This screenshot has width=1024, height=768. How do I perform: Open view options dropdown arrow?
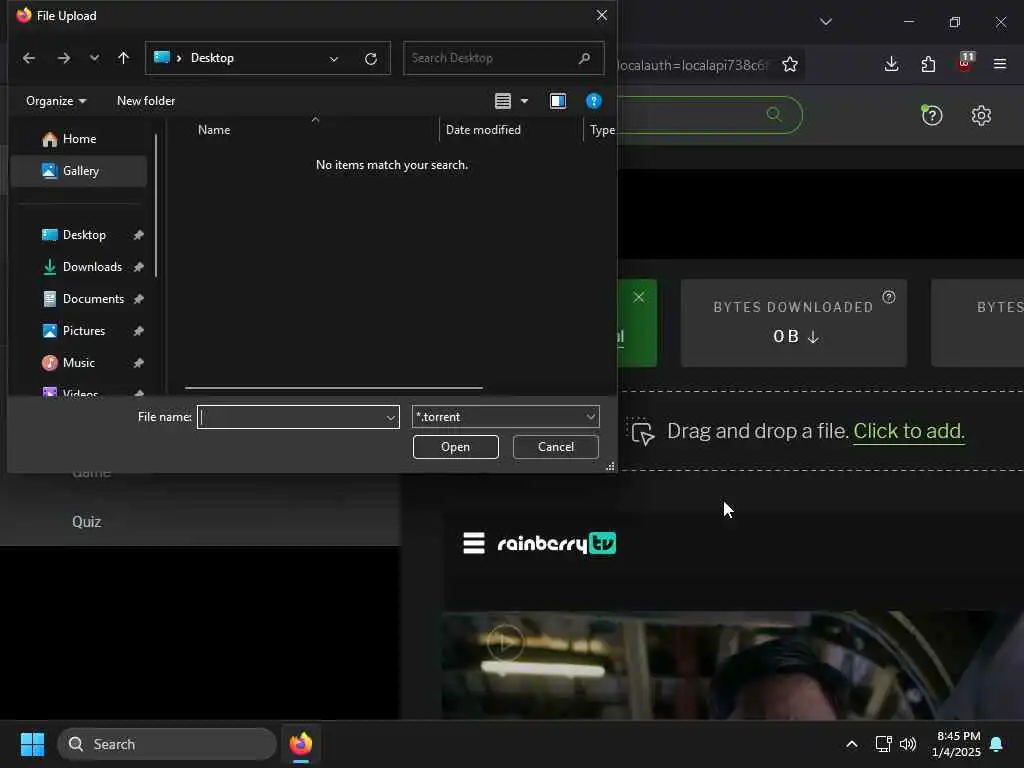(524, 101)
